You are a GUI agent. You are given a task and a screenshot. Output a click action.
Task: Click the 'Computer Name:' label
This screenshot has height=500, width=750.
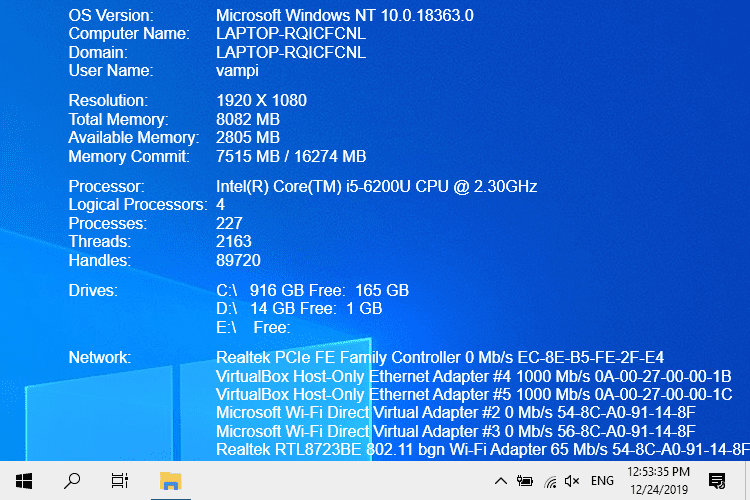coord(129,33)
